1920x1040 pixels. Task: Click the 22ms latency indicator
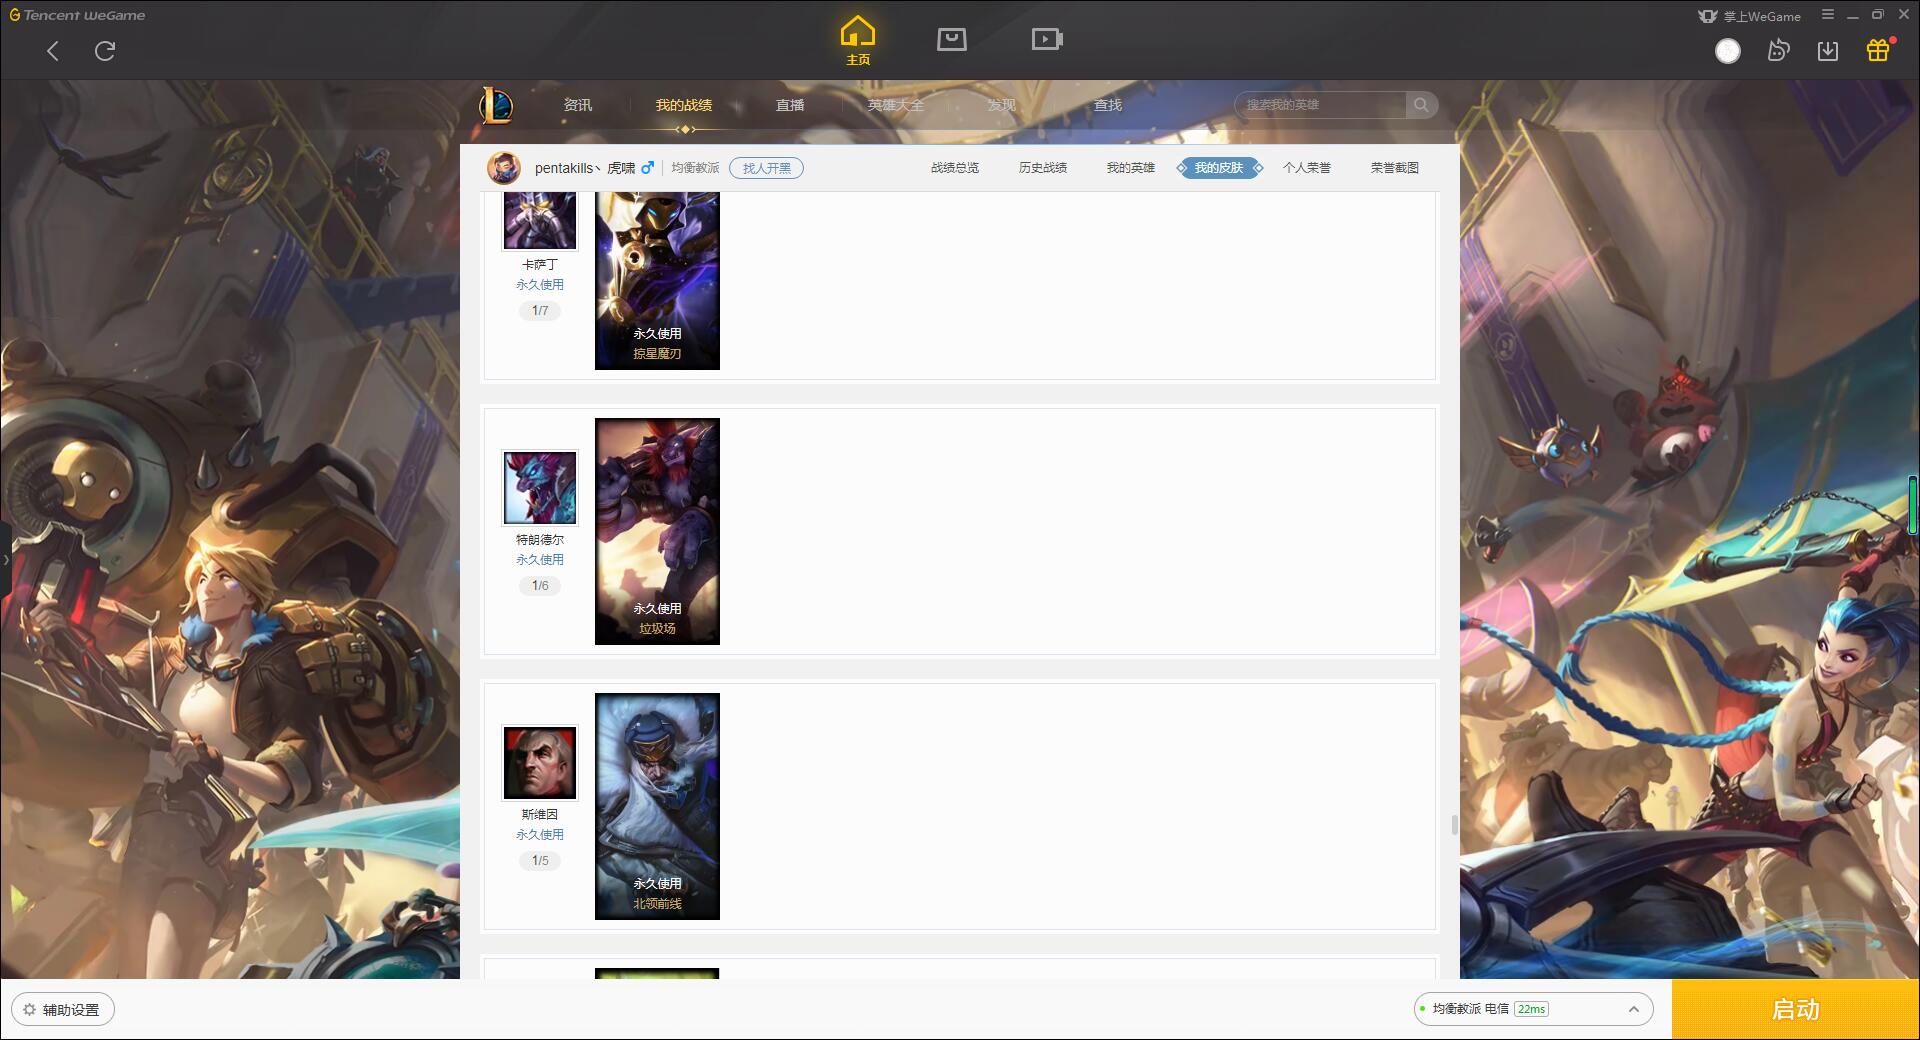[x=1531, y=1009]
